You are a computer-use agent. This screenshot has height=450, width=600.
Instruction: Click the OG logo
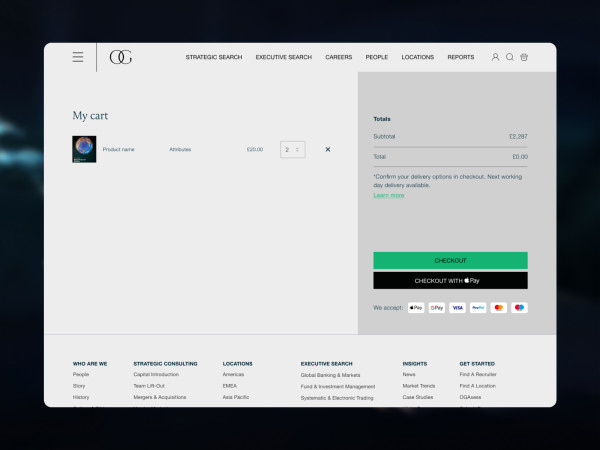(x=120, y=57)
